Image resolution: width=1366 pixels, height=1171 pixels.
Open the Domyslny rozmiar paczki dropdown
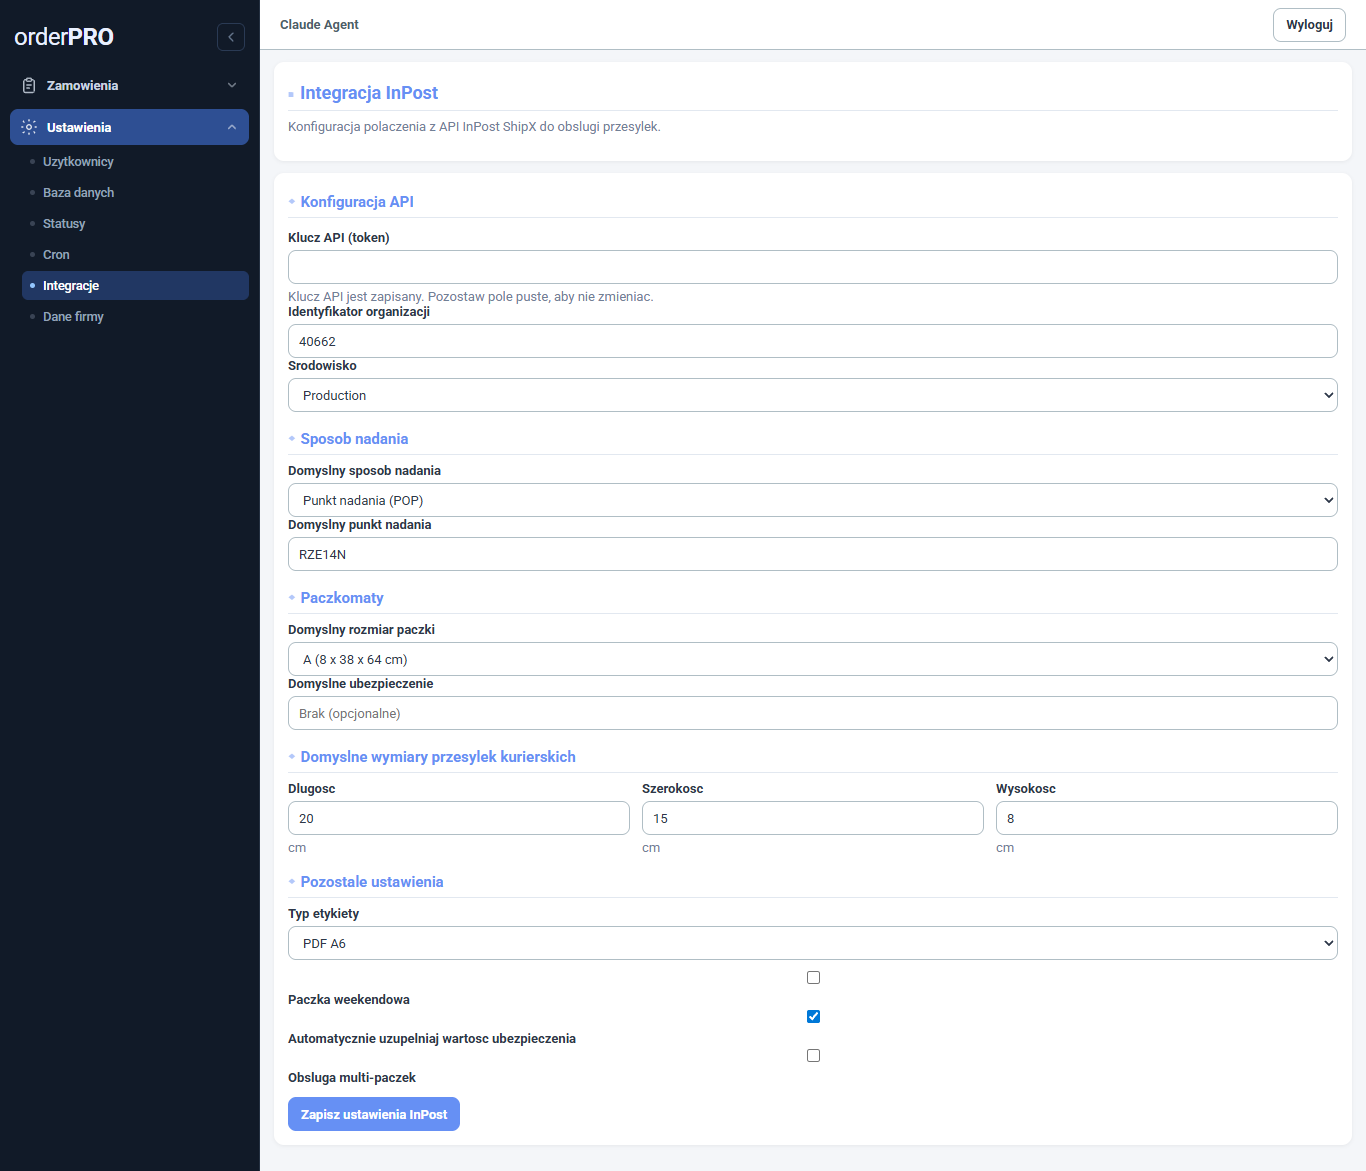point(812,659)
